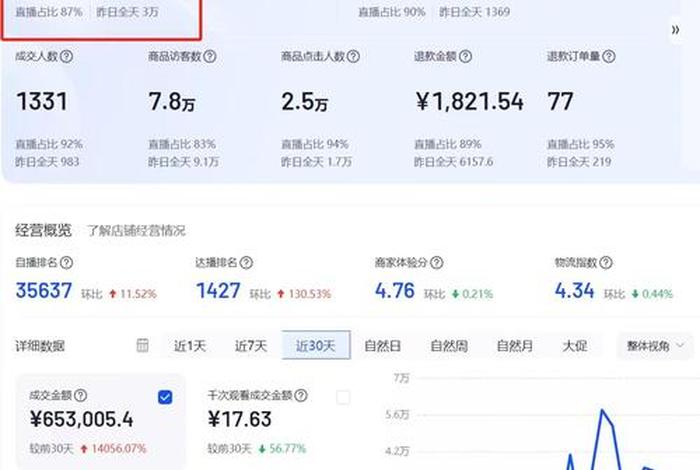The height and width of the screenshot is (470, 700).
Task: Click help icon beside 物流指数
Action: pos(606,262)
